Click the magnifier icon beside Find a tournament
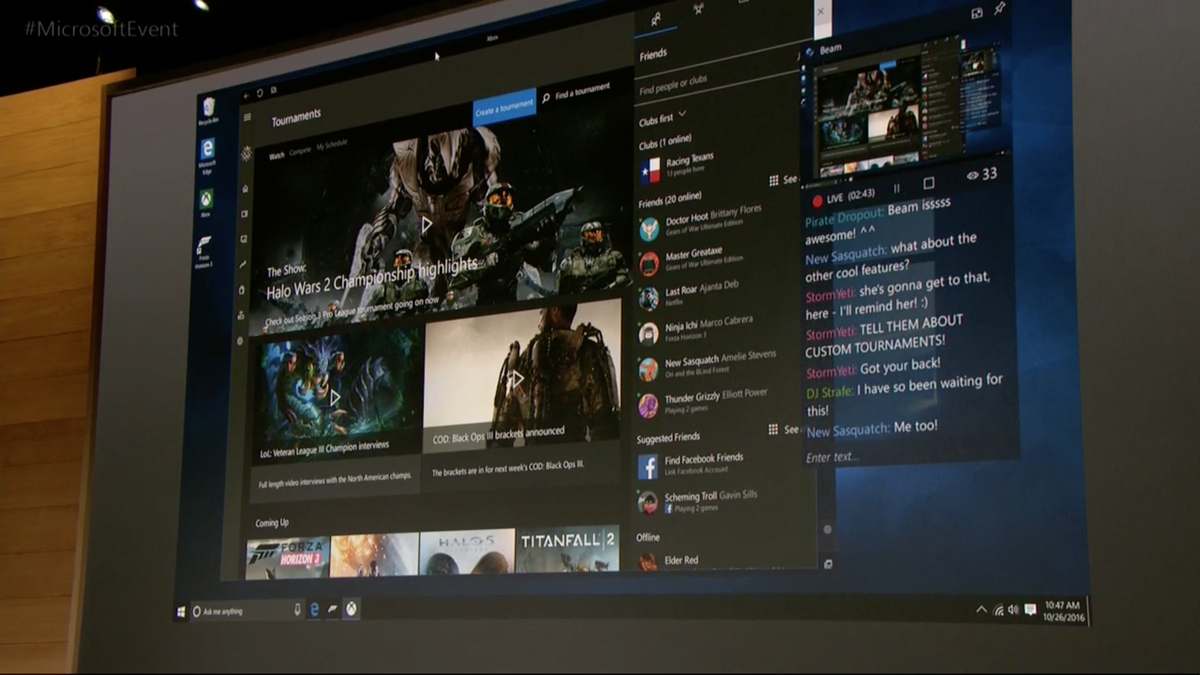The height and width of the screenshot is (675, 1200). (546, 97)
